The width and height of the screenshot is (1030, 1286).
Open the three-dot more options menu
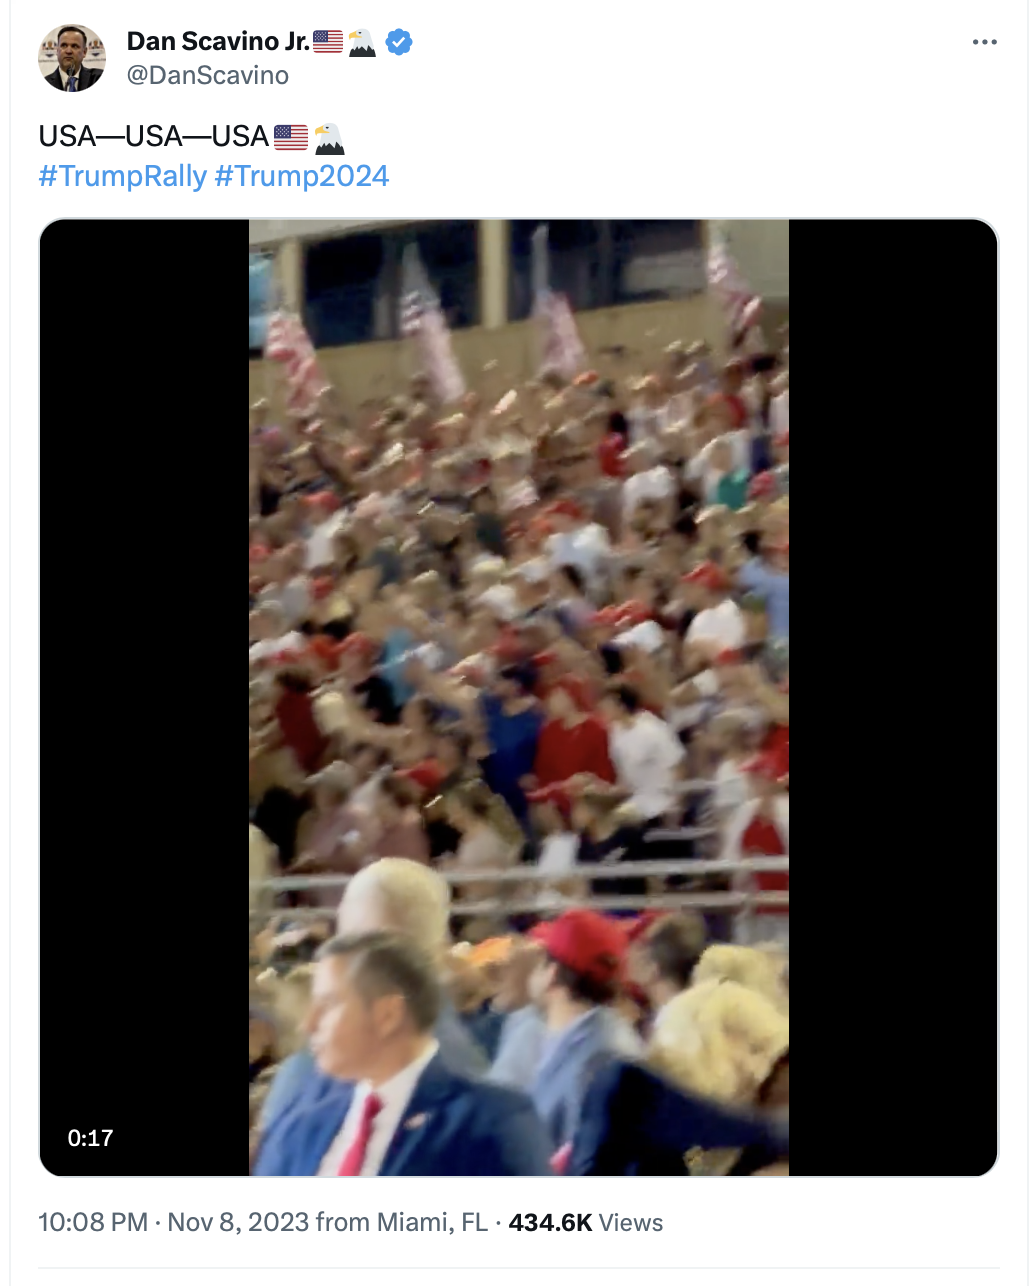coord(984,42)
